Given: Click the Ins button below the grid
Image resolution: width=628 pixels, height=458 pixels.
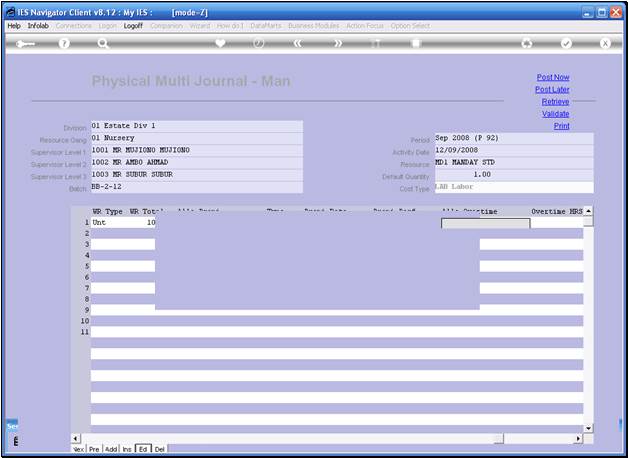Looking at the screenshot, I should coord(127,449).
